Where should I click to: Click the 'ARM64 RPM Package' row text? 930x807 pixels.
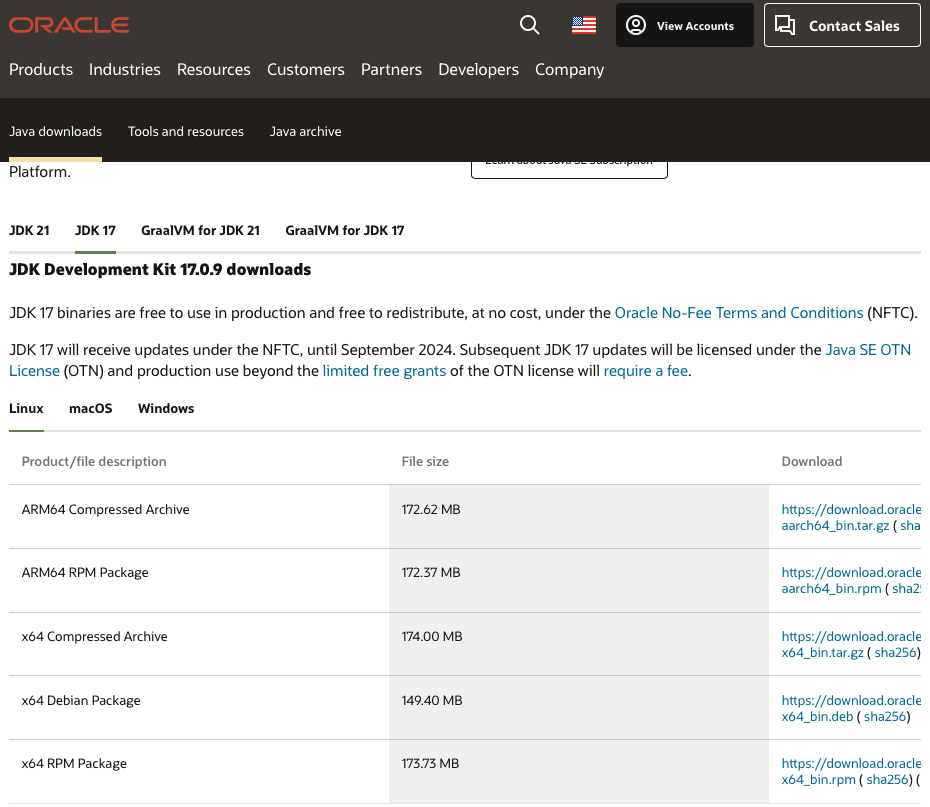pos(85,572)
